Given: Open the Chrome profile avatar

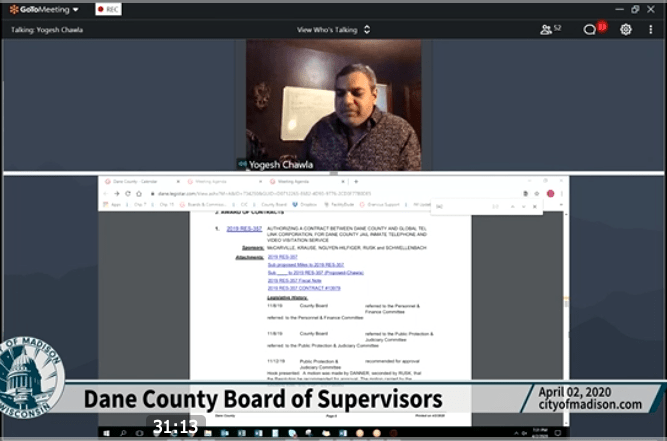Looking at the screenshot, I should (x=550, y=193).
